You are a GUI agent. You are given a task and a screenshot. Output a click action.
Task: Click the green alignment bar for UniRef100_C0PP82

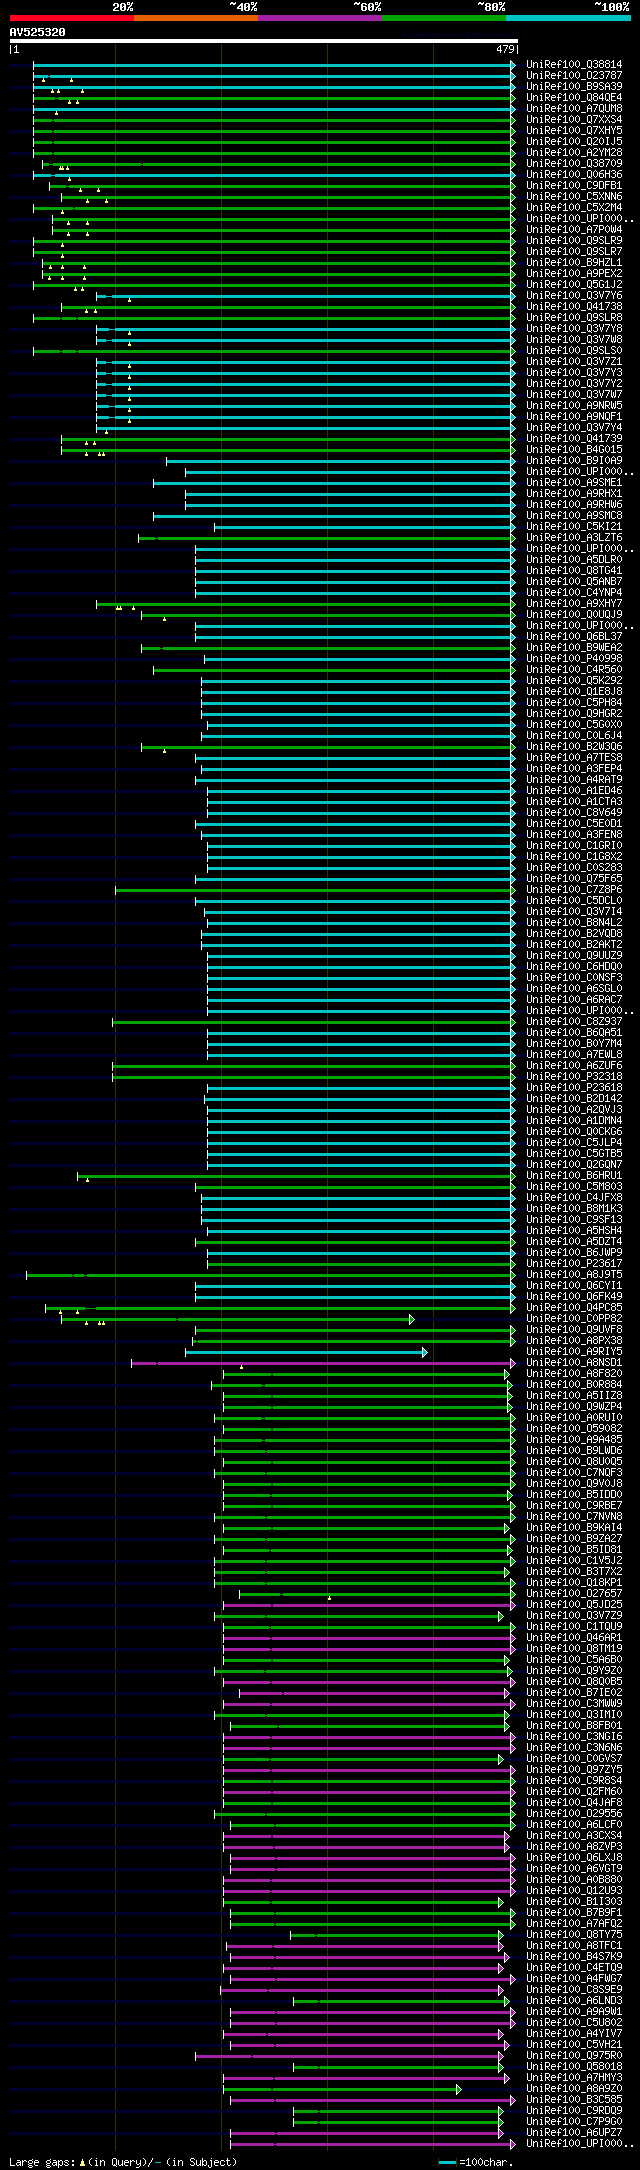(237, 1319)
